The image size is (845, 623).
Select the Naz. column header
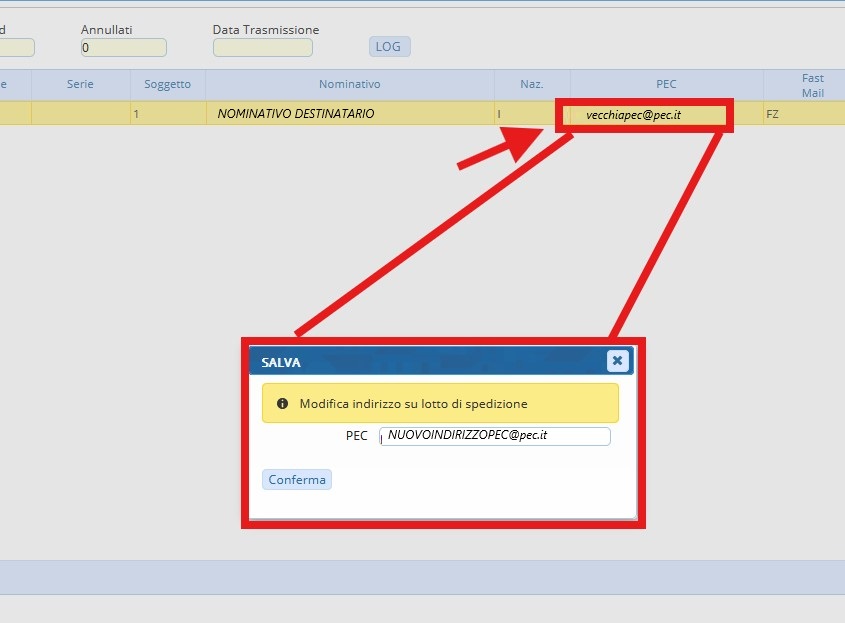point(532,84)
